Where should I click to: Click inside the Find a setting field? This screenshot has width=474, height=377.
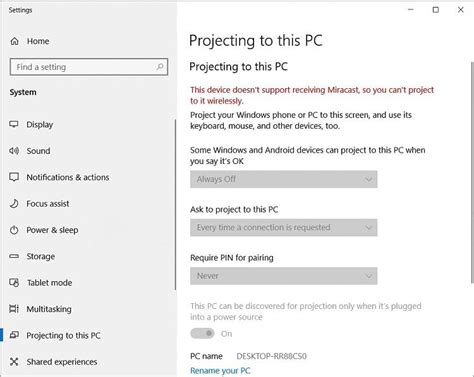[x=89, y=67]
